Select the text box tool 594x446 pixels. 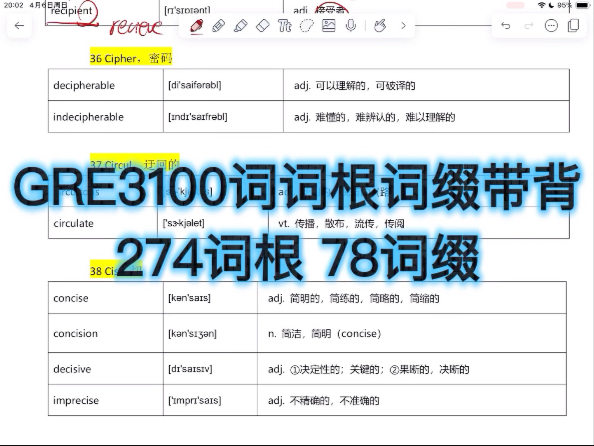[284, 26]
